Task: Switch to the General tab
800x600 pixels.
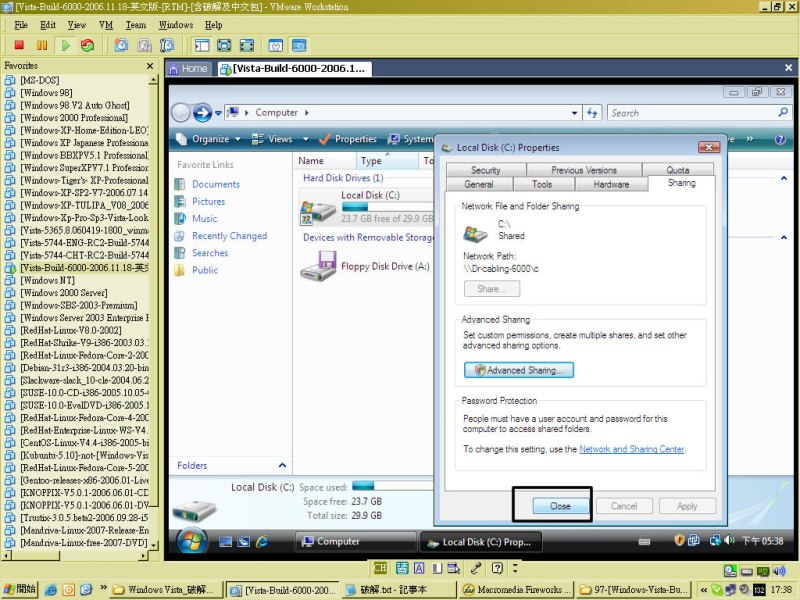Action: tap(479, 184)
